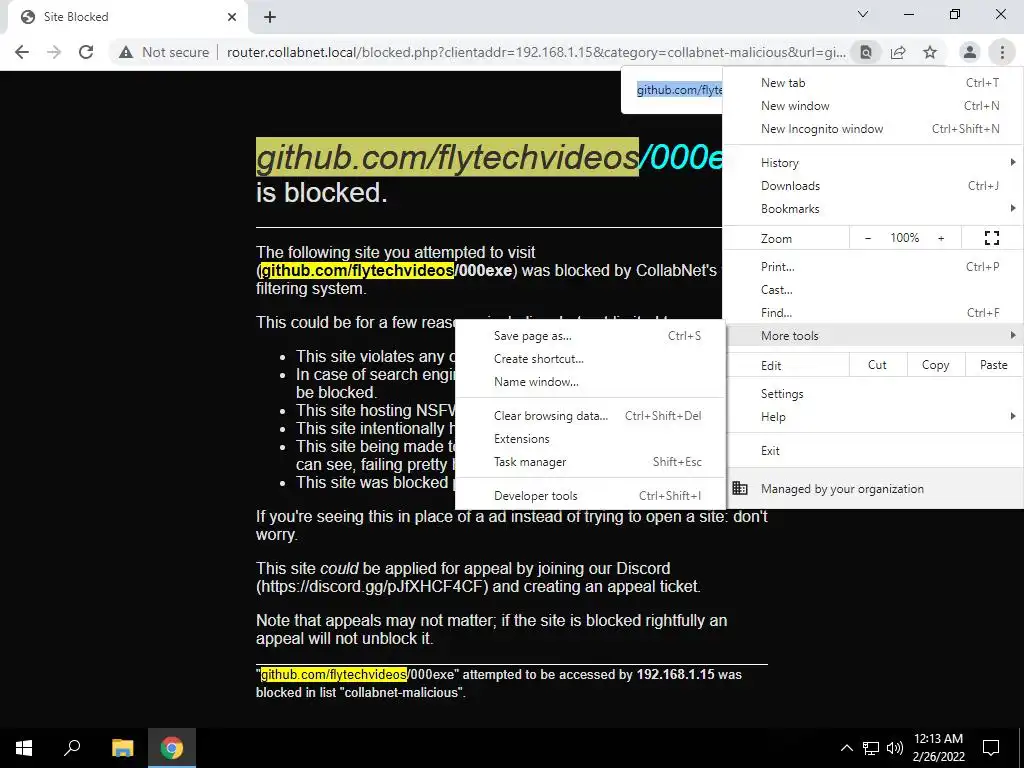Show hidden system tray icons
Screen dimensions: 1024x768
pos(846,748)
